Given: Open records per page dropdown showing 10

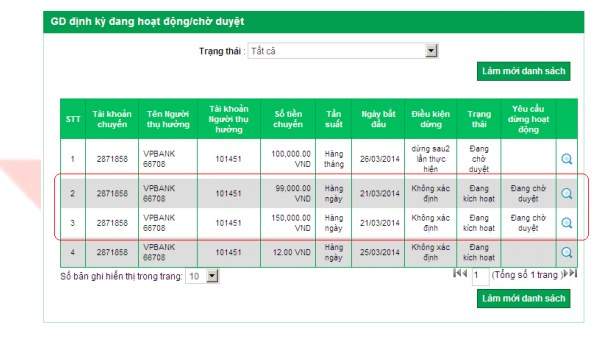Looking at the screenshot, I should click(202, 276).
